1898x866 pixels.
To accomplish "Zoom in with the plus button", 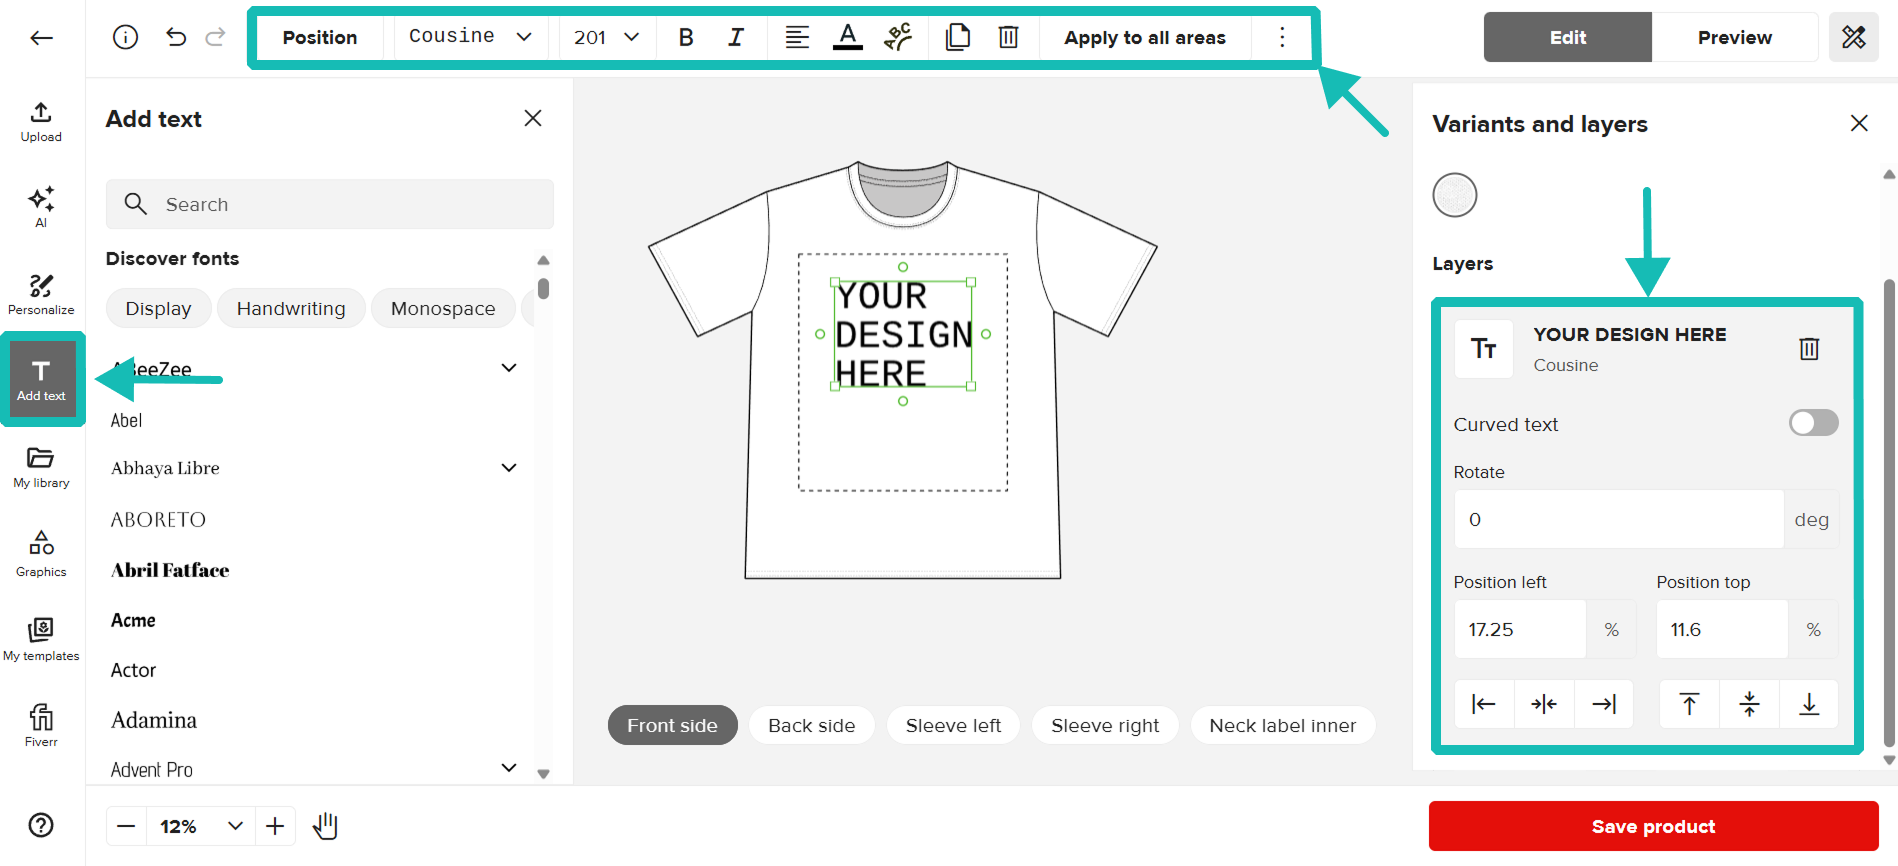I will 275,826.
